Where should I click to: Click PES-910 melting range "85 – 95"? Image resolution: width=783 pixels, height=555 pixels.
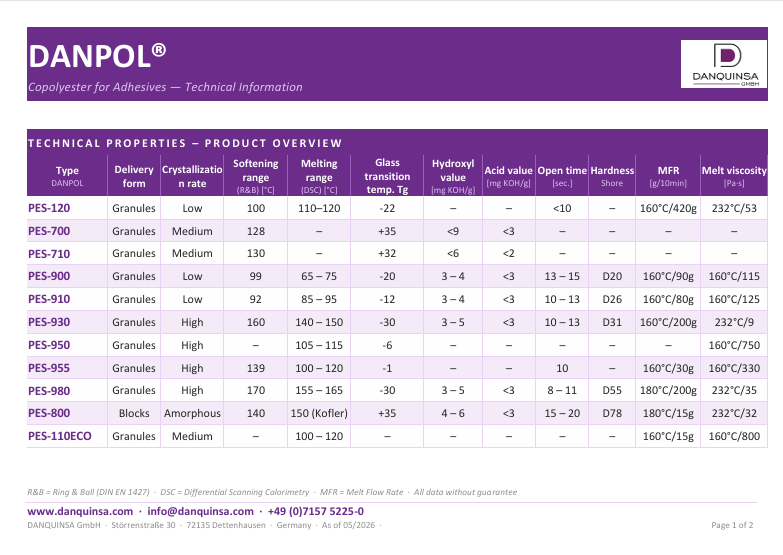(319, 299)
